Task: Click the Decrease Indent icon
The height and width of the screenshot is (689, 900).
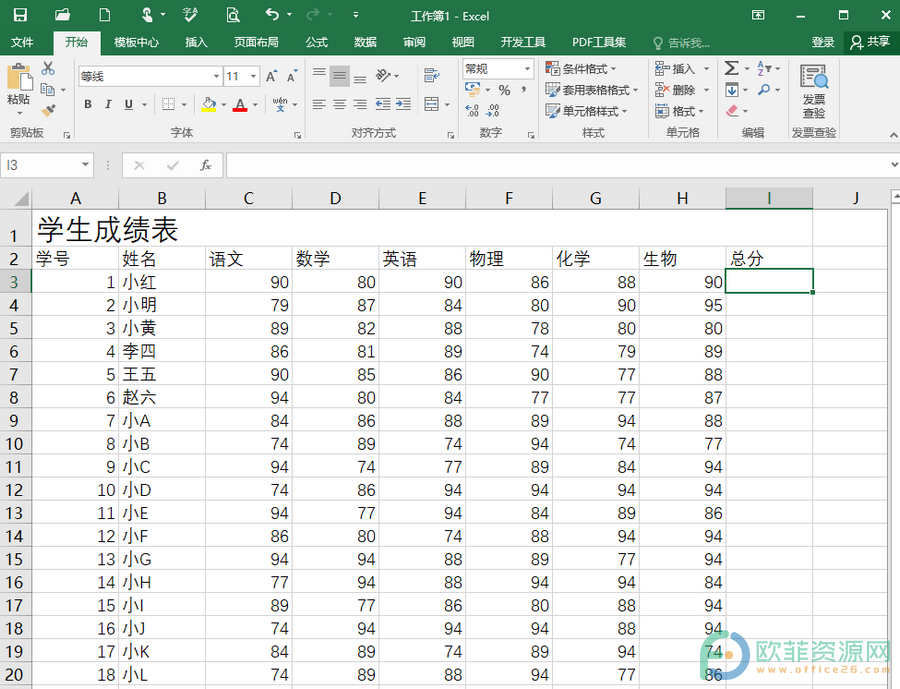Action: pos(383,104)
